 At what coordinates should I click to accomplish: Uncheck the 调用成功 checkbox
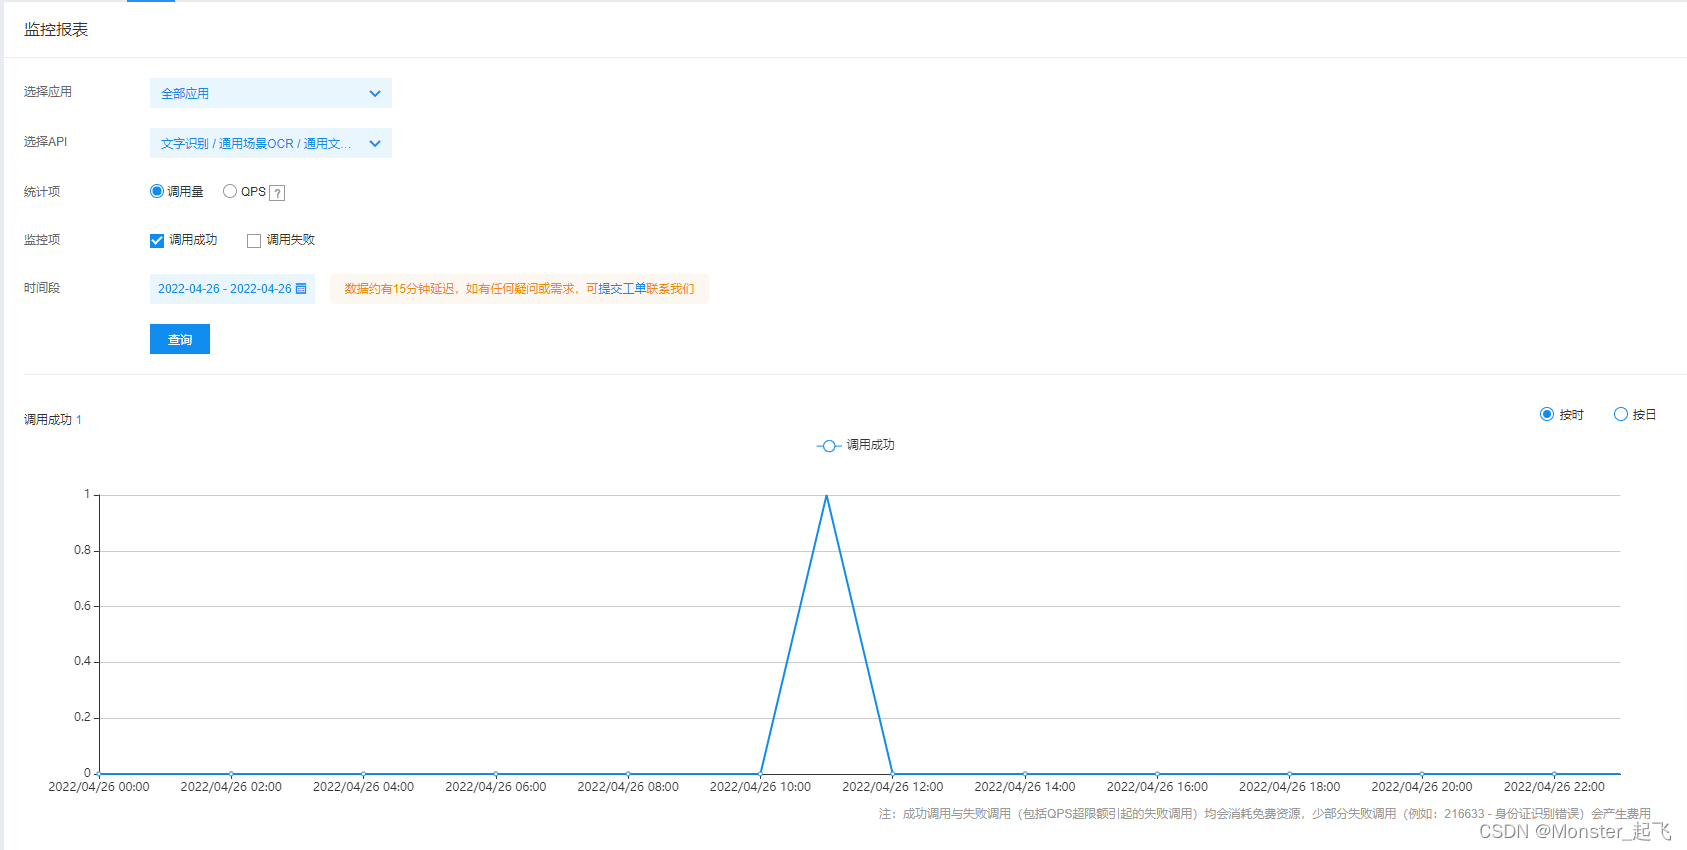pyautogui.click(x=157, y=240)
